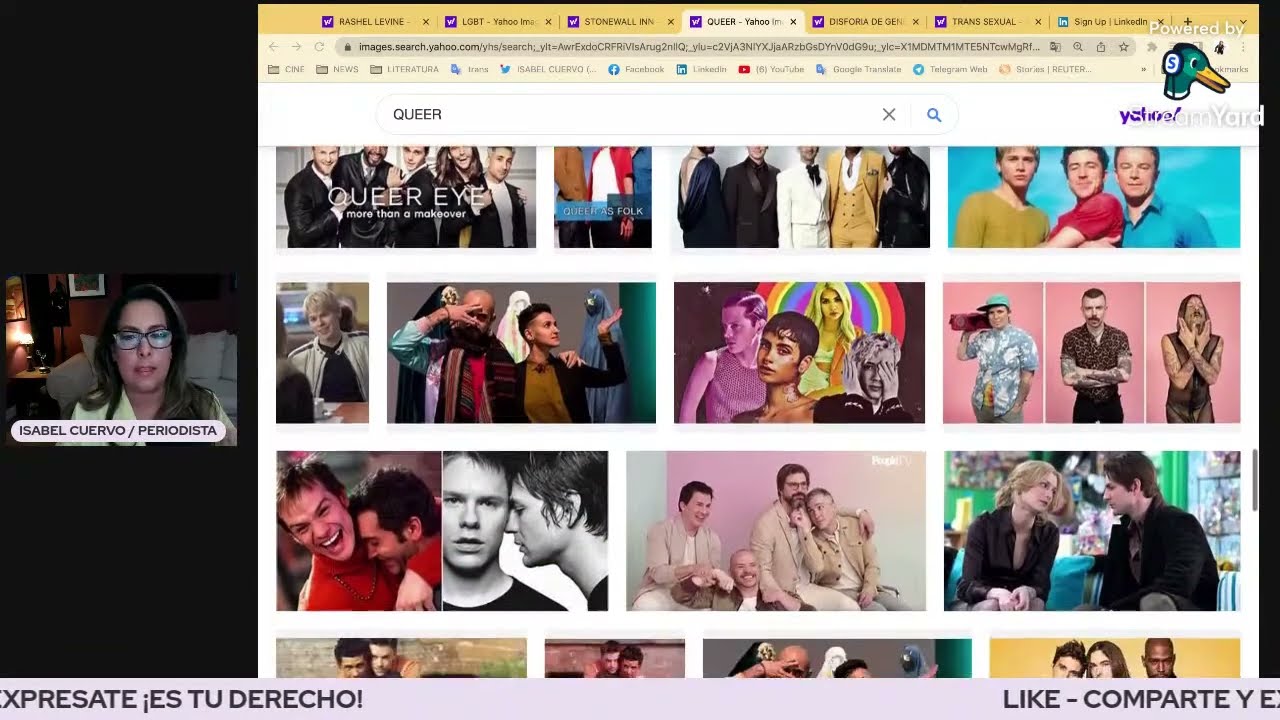Reload the current page
This screenshot has width=1280, height=720.
point(319,47)
